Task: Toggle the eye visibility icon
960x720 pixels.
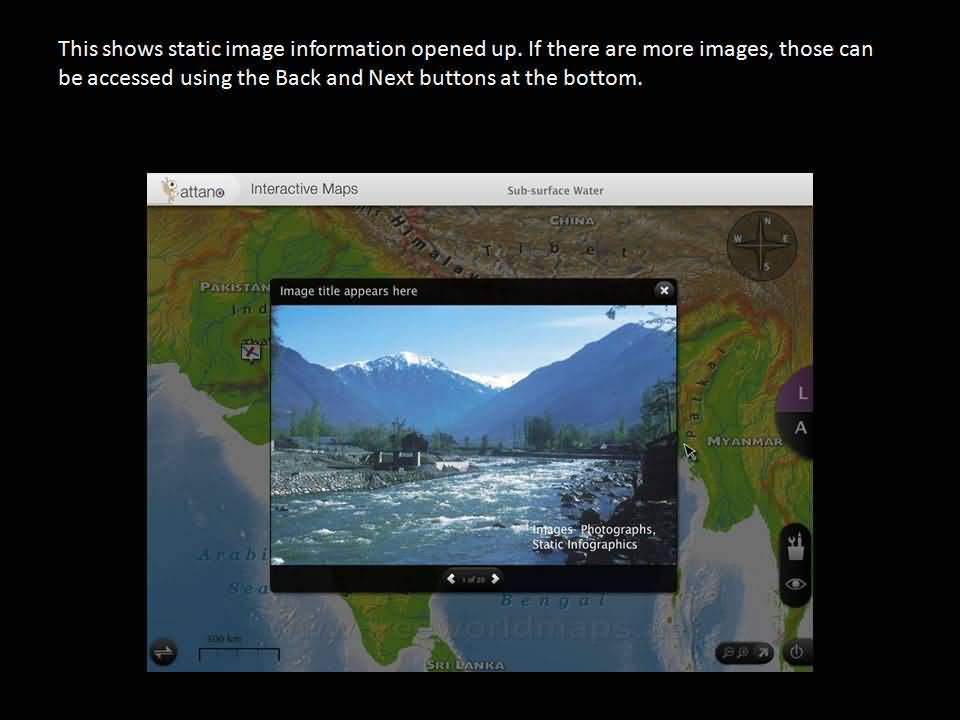Action: click(796, 585)
